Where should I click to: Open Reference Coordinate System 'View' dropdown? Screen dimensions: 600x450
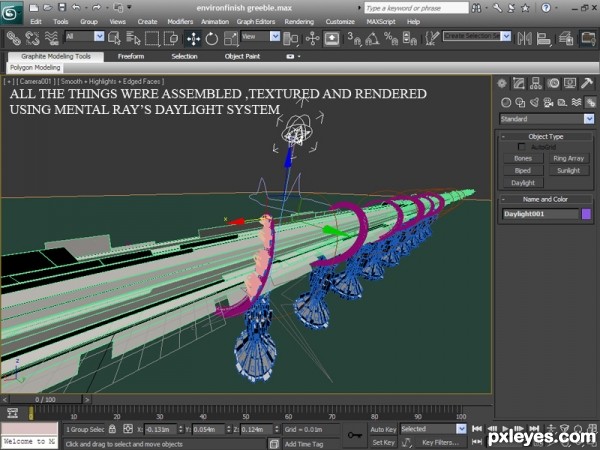pos(275,36)
